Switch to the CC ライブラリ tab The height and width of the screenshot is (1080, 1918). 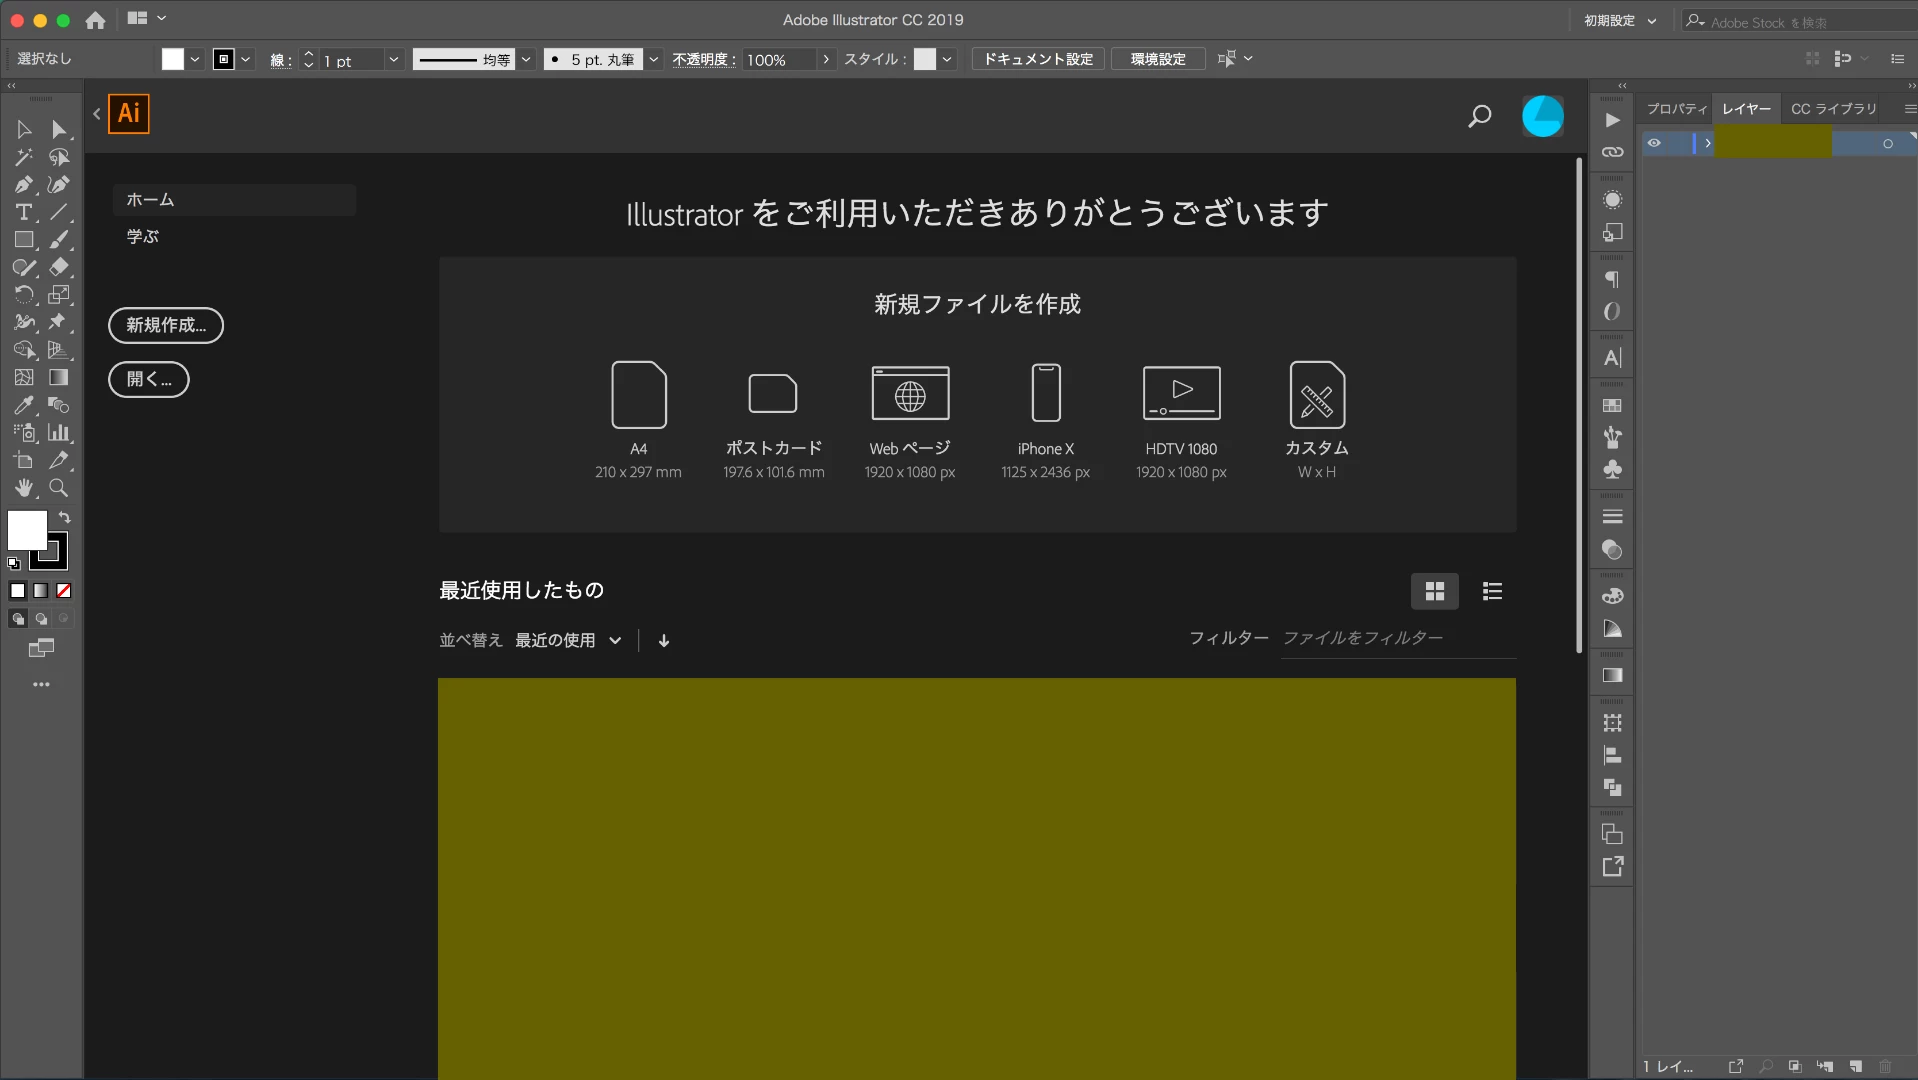(1834, 108)
